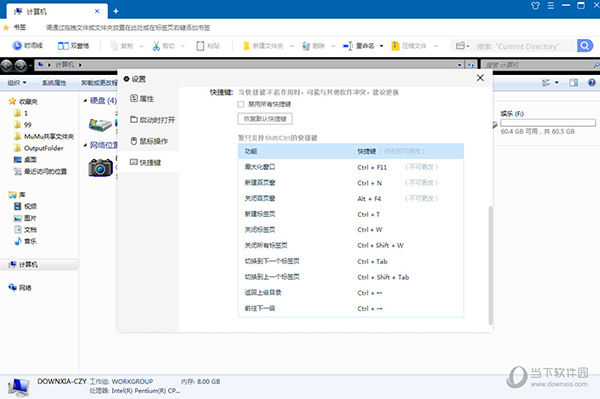Open the 时间线 timeline tool
This screenshot has height=399, width=600.
[x=27, y=46]
